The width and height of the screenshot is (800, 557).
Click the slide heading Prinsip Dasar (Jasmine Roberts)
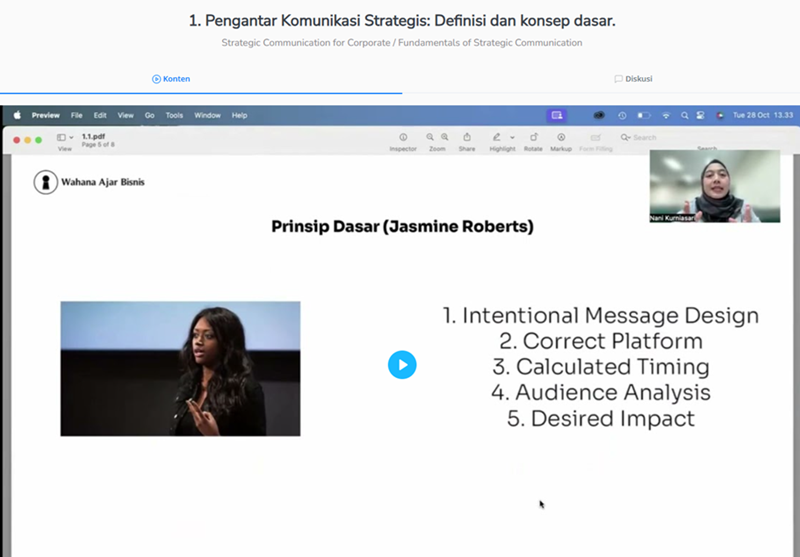[x=402, y=226]
